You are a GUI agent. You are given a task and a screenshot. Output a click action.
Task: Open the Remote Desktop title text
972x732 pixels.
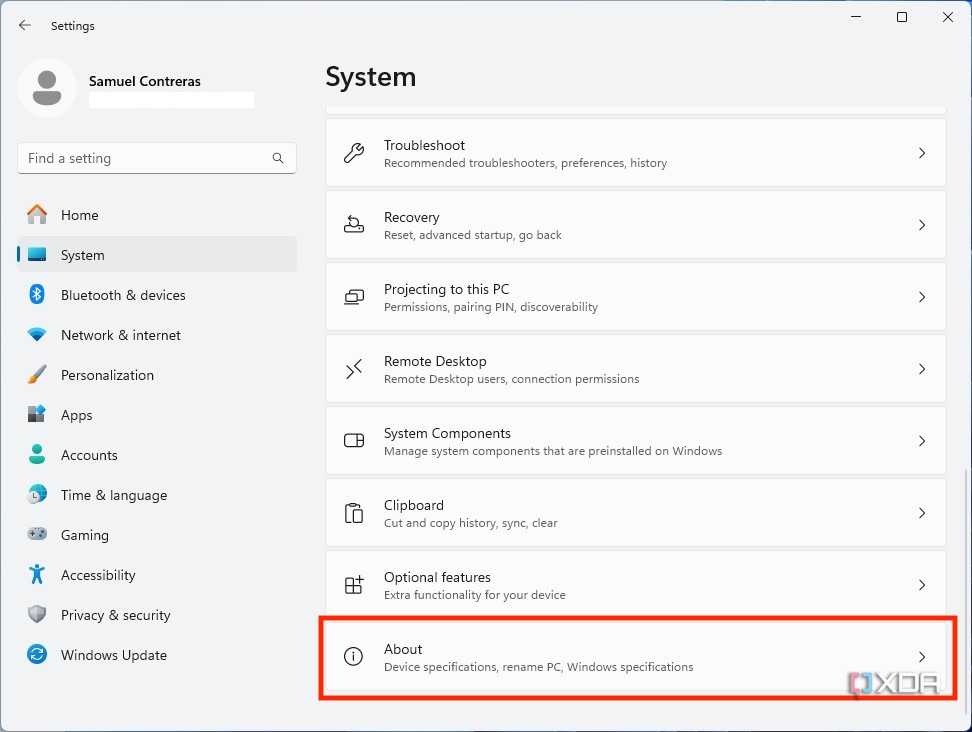tap(435, 361)
